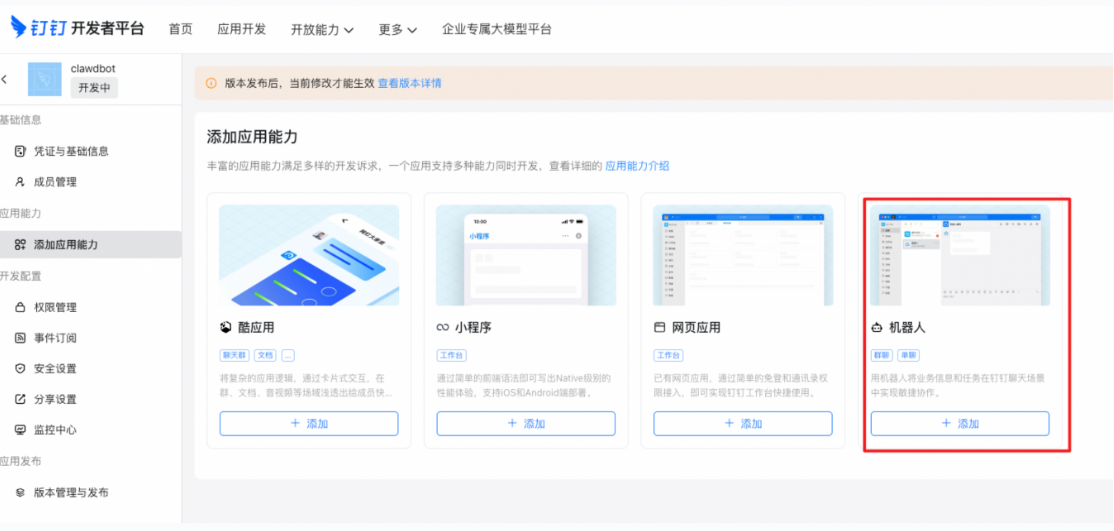Image resolution: width=1114 pixels, height=531 pixels.
Task: Go to the 首页 tab
Action: click(180, 29)
